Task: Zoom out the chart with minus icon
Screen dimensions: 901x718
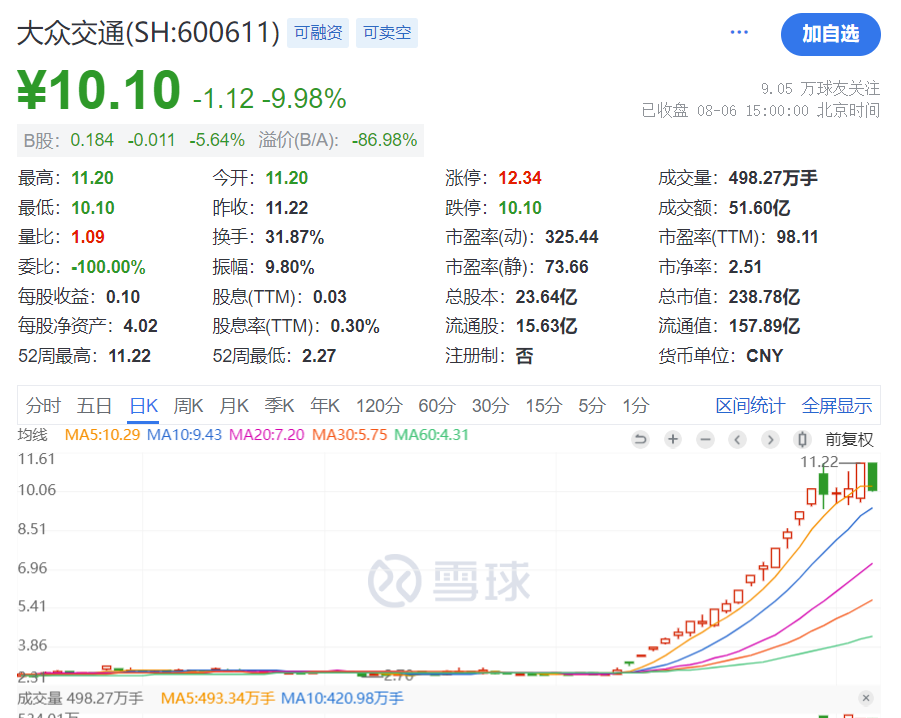Action: [705, 439]
